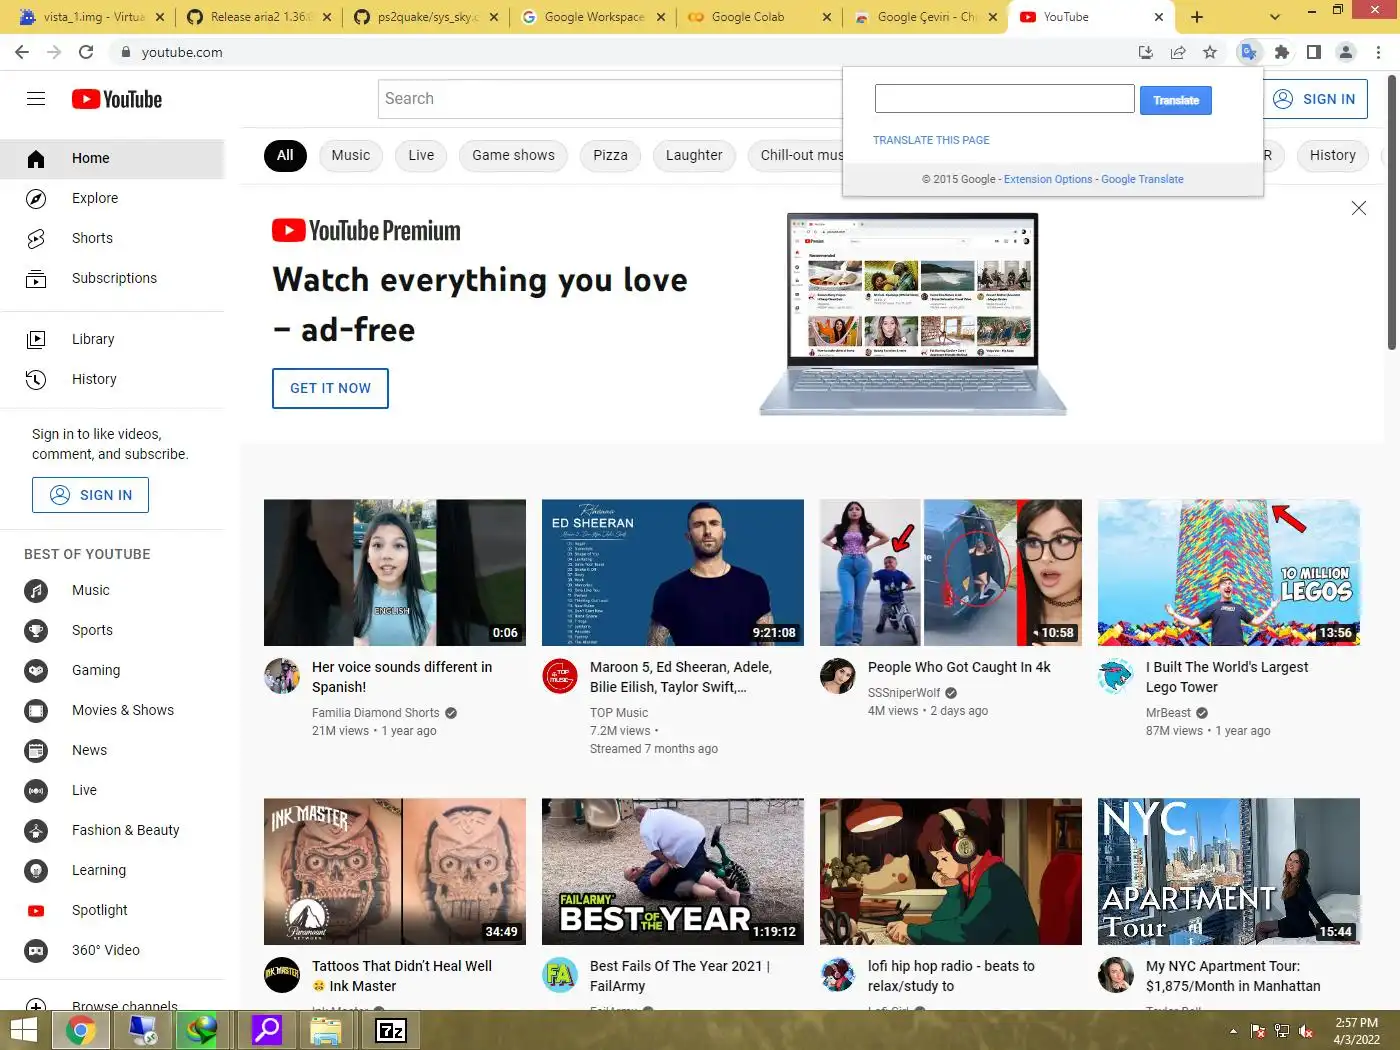Open the tab search dropdown arrow
This screenshot has height=1050, width=1400.
point(1274,17)
